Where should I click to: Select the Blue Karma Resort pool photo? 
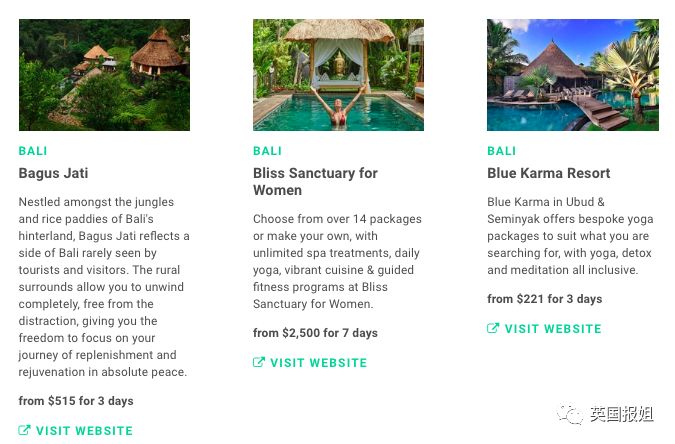pos(573,75)
